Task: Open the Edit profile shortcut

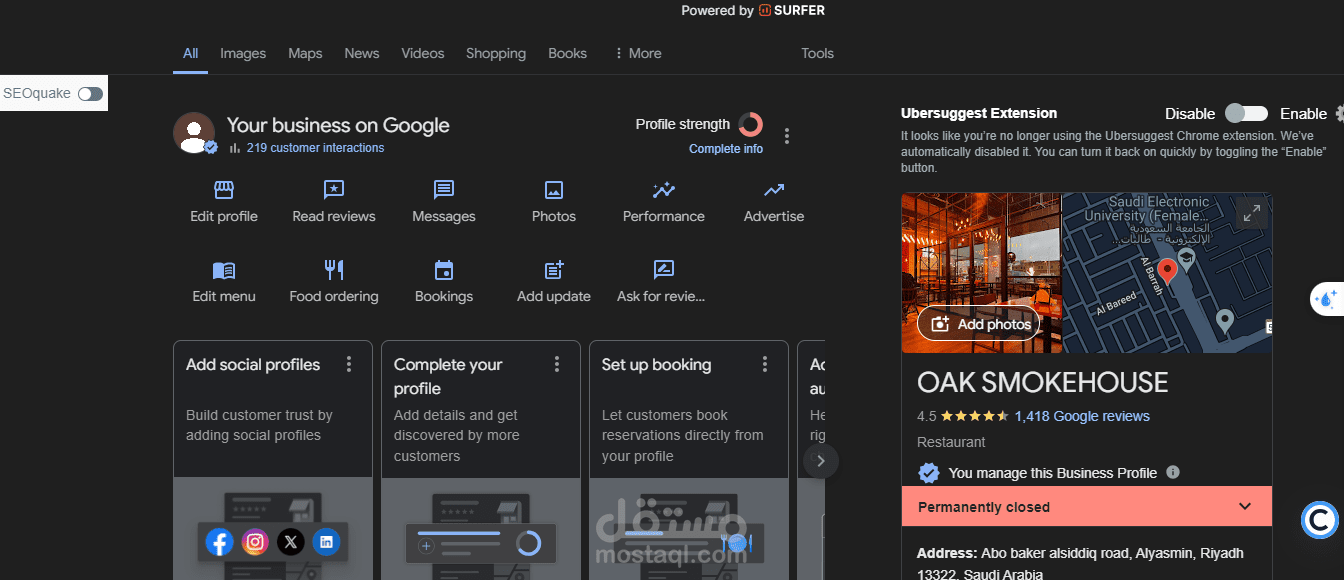Action: 224,202
